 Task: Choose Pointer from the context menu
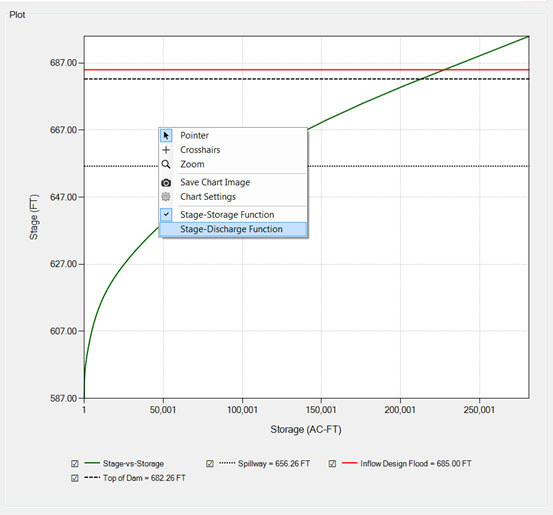(233, 135)
